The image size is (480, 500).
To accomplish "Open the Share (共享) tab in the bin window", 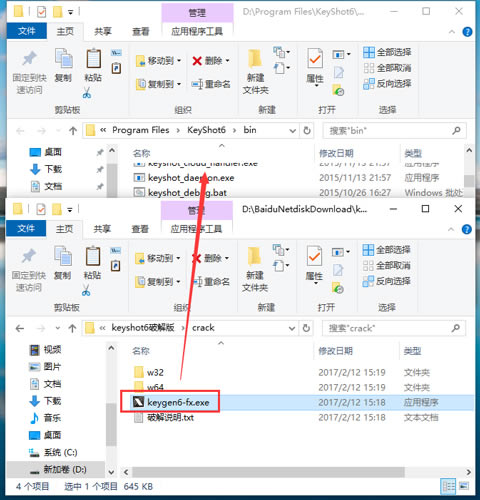I will click(x=103, y=32).
